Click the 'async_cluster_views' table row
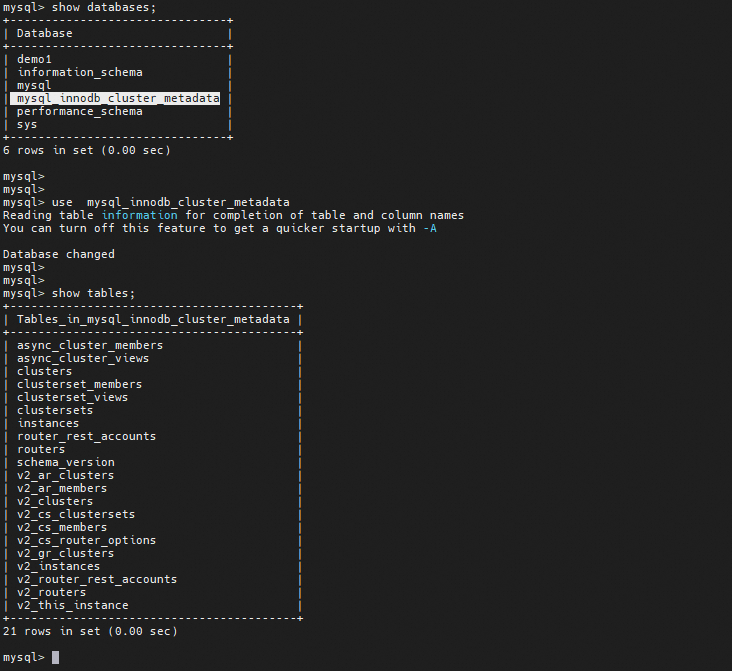 tap(83, 358)
